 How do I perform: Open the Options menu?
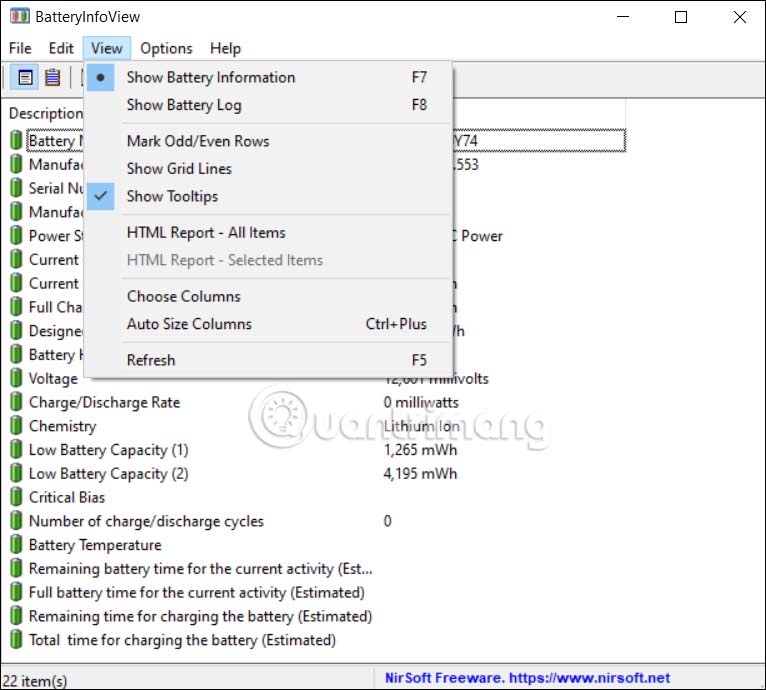(x=166, y=48)
